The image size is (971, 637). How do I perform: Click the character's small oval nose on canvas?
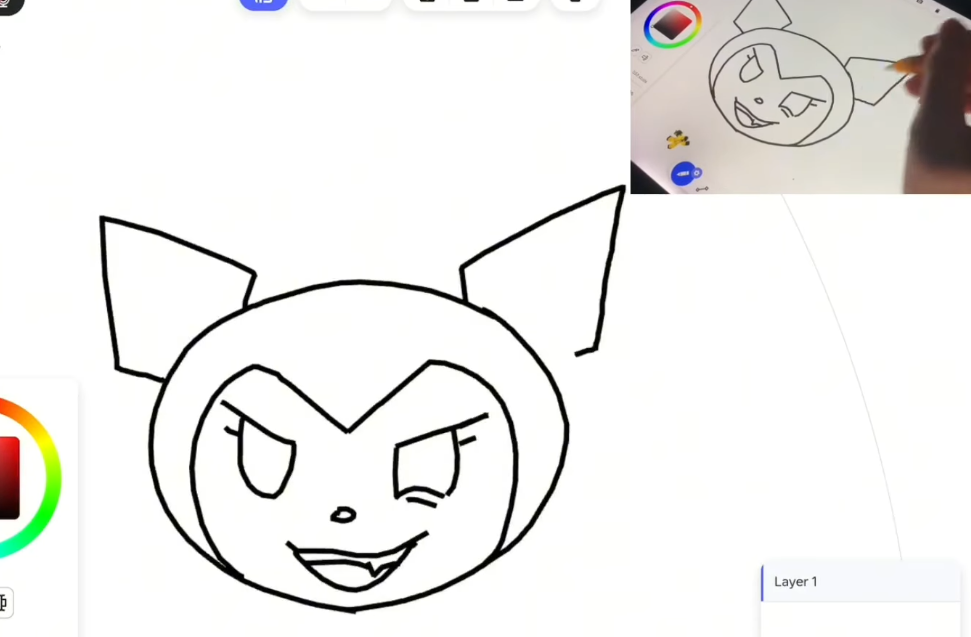tap(343, 515)
